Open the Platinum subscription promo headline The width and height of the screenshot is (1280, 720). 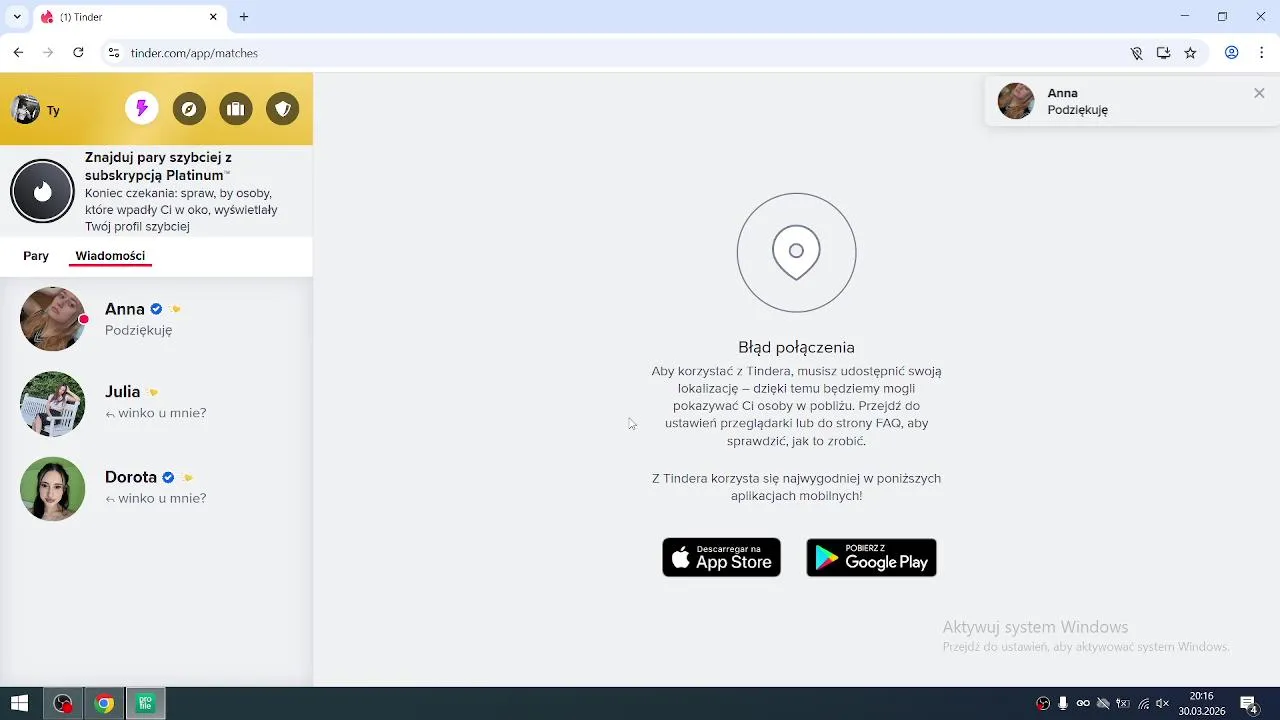[158, 166]
